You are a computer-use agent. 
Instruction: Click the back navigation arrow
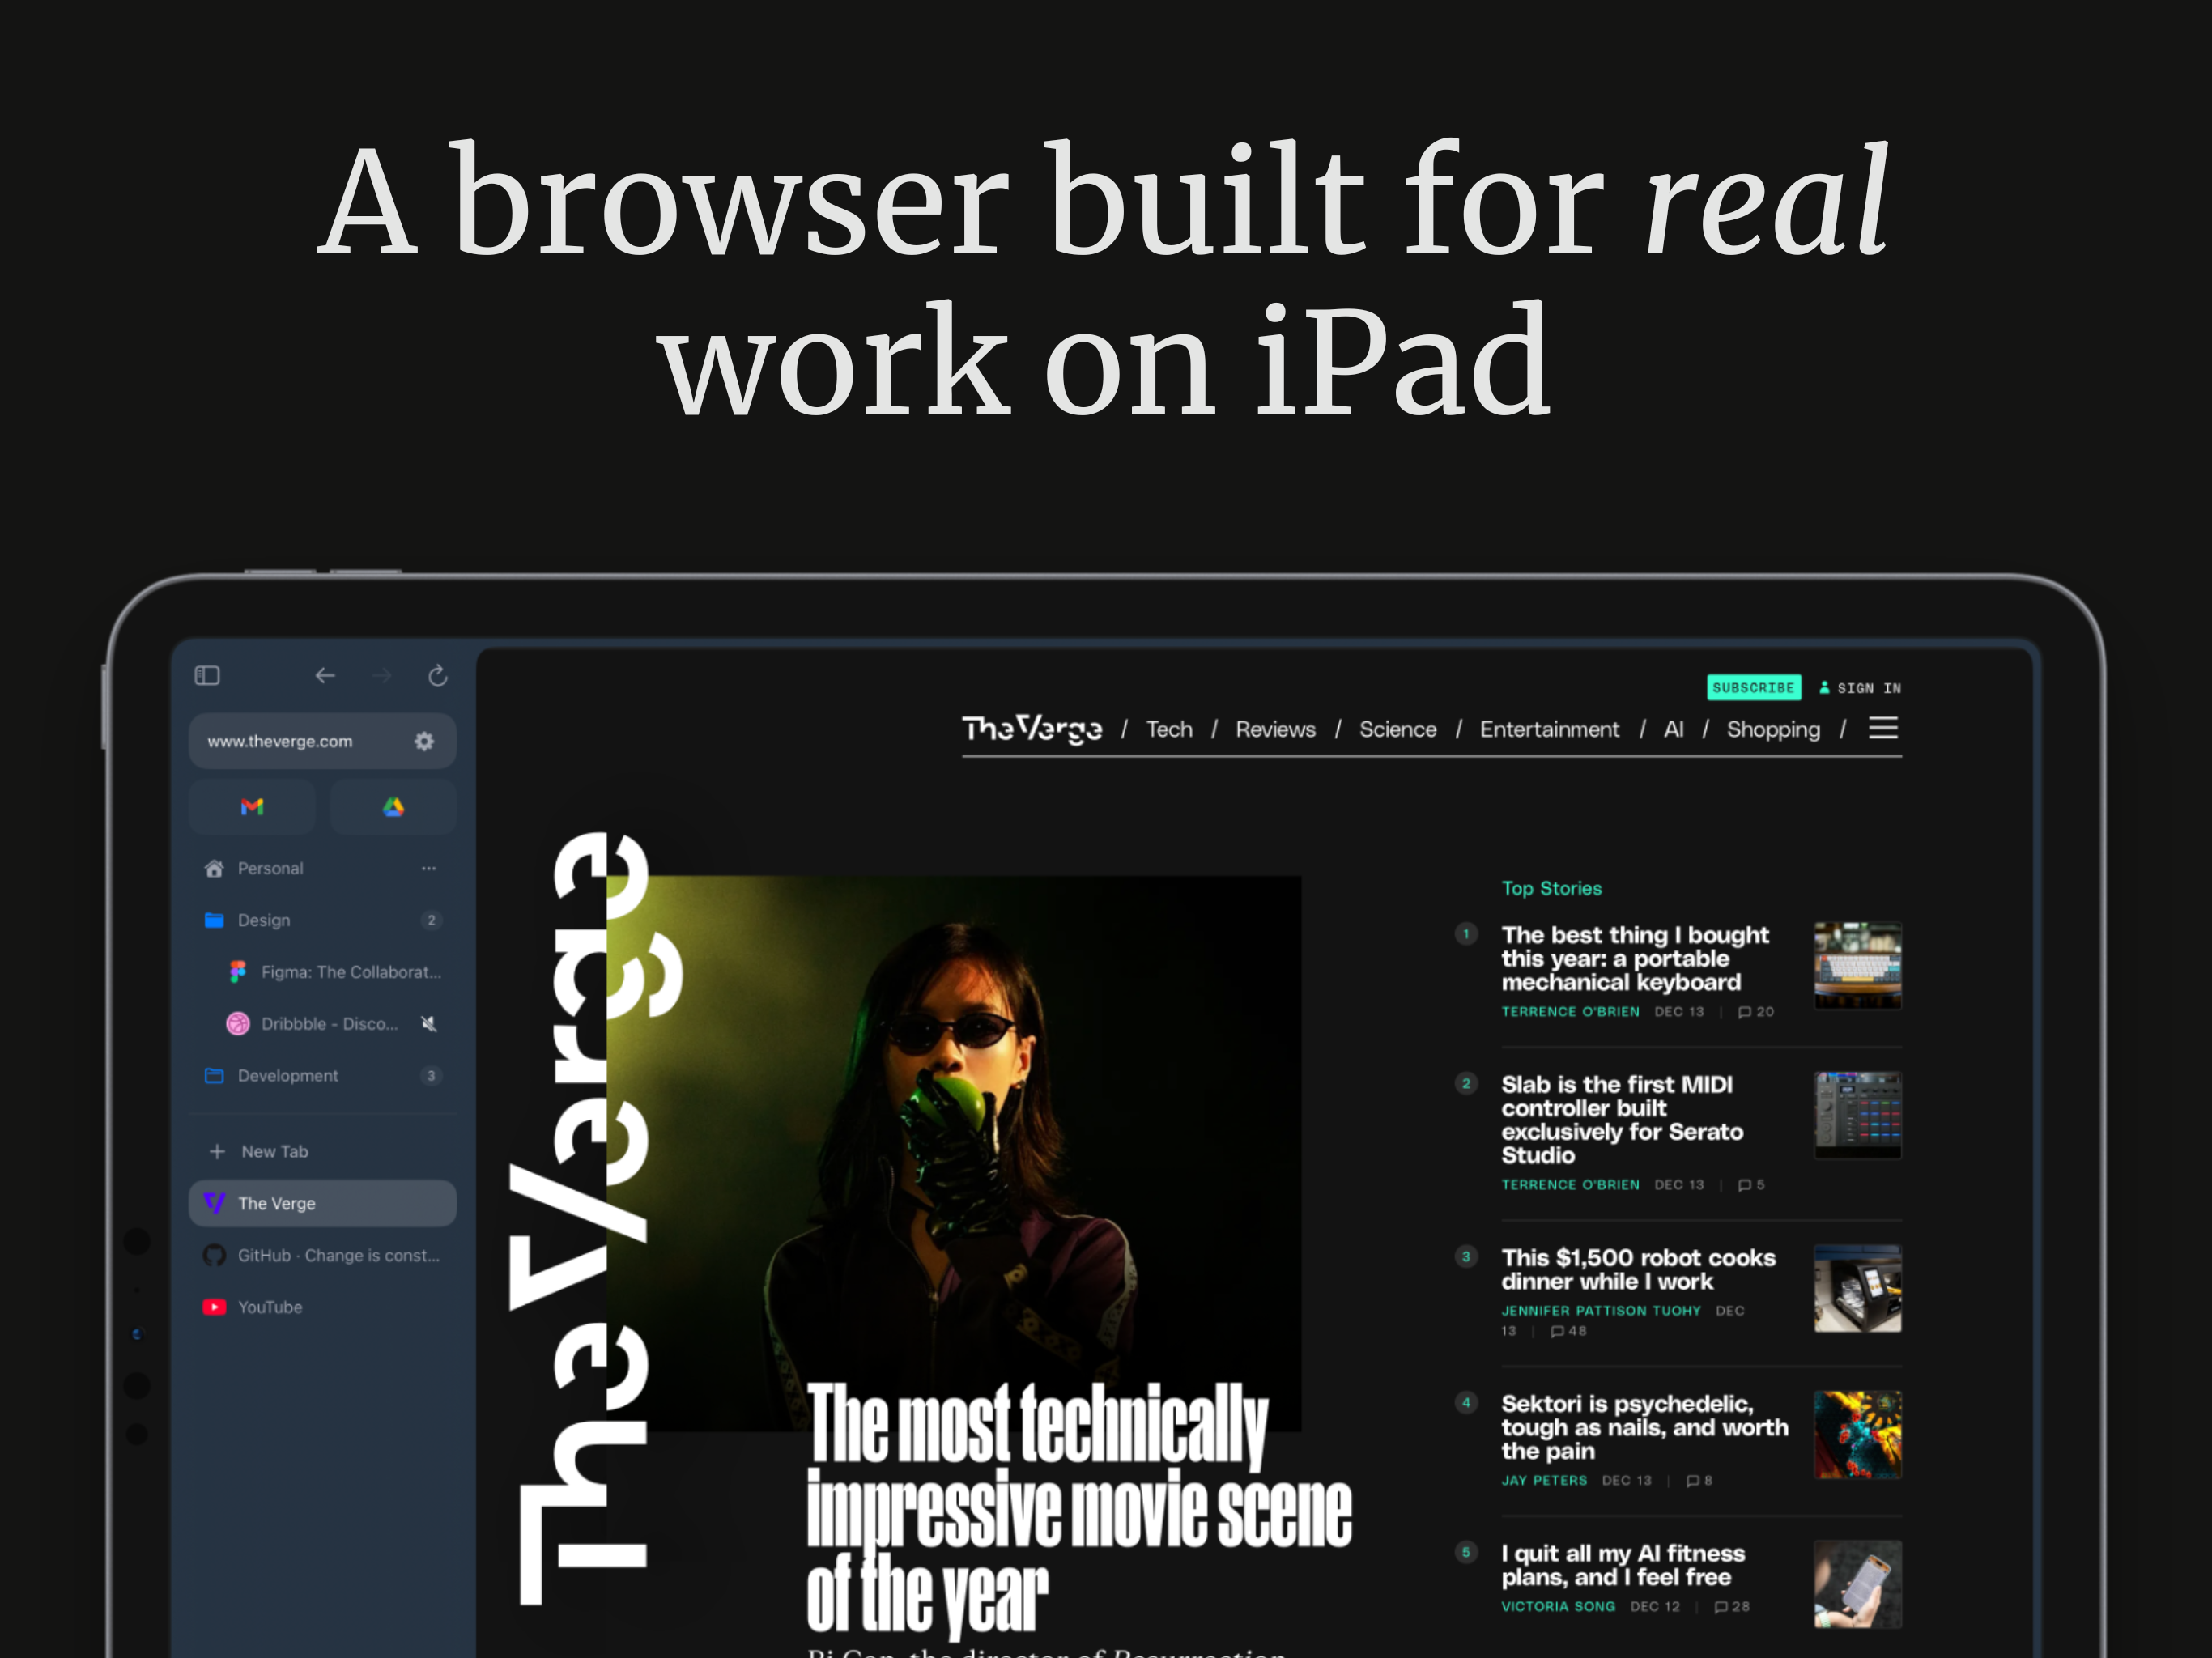[325, 675]
